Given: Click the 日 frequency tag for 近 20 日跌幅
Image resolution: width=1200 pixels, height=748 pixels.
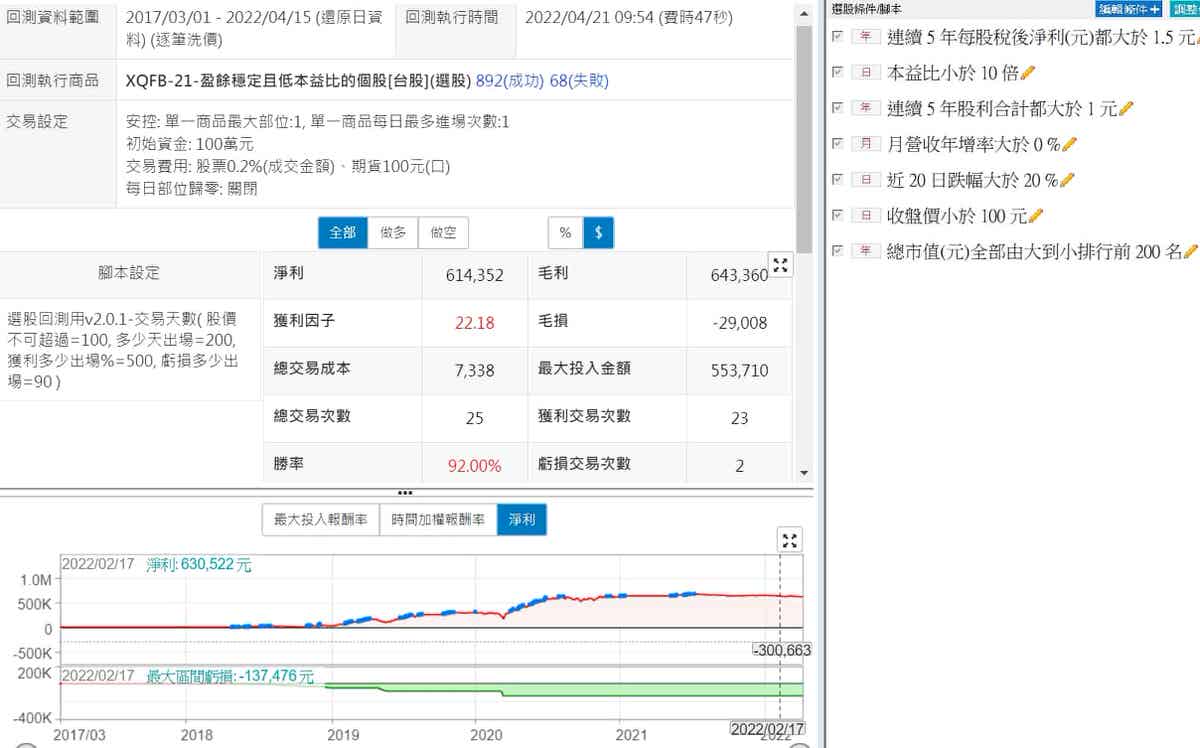Looking at the screenshot, I should (864, 180).
